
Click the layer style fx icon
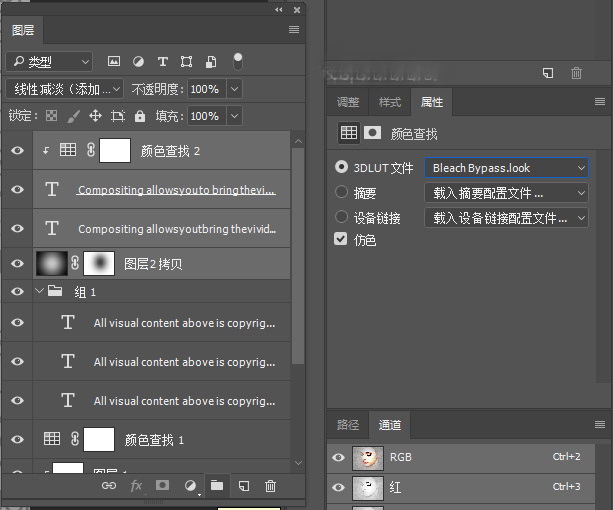tap(136, 486)
